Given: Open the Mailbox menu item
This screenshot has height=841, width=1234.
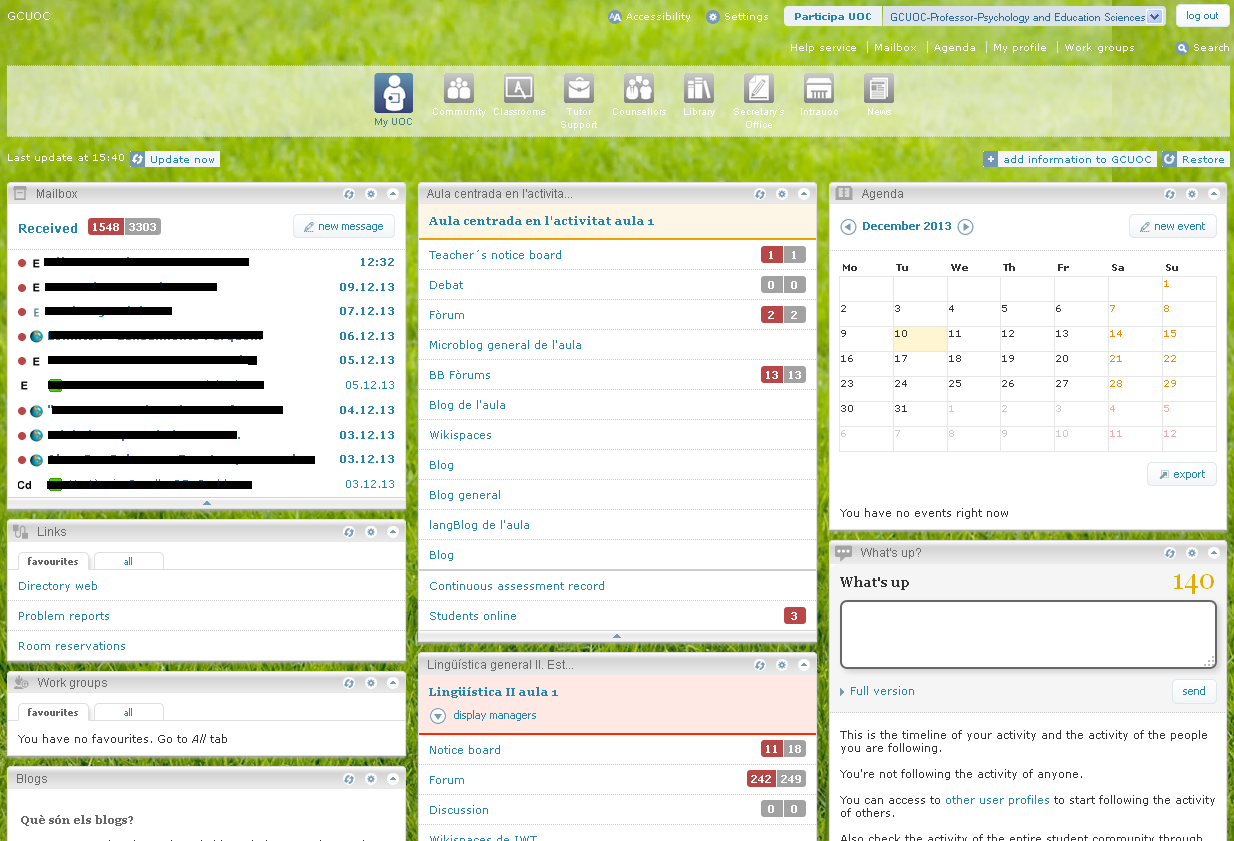Looking at the screenshot, I should coord(895,47).
